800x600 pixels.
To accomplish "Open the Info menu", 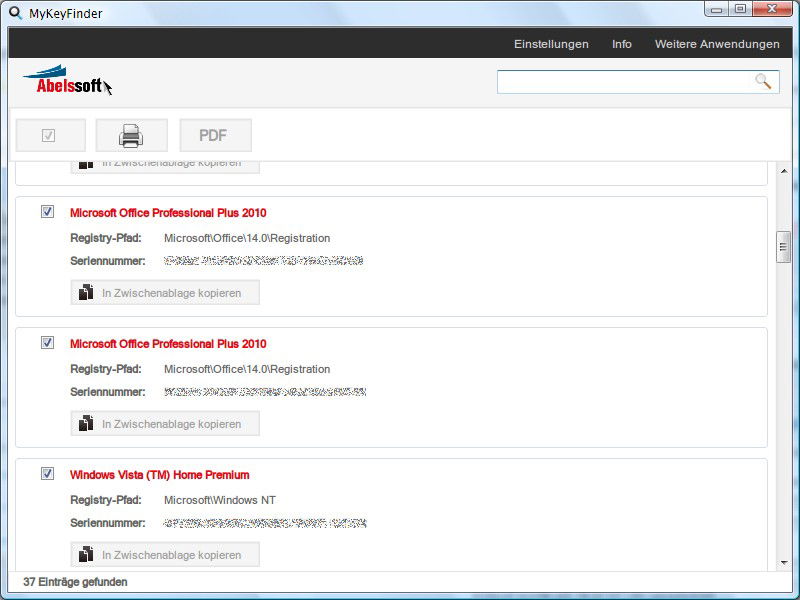I will tap(621, 44).
